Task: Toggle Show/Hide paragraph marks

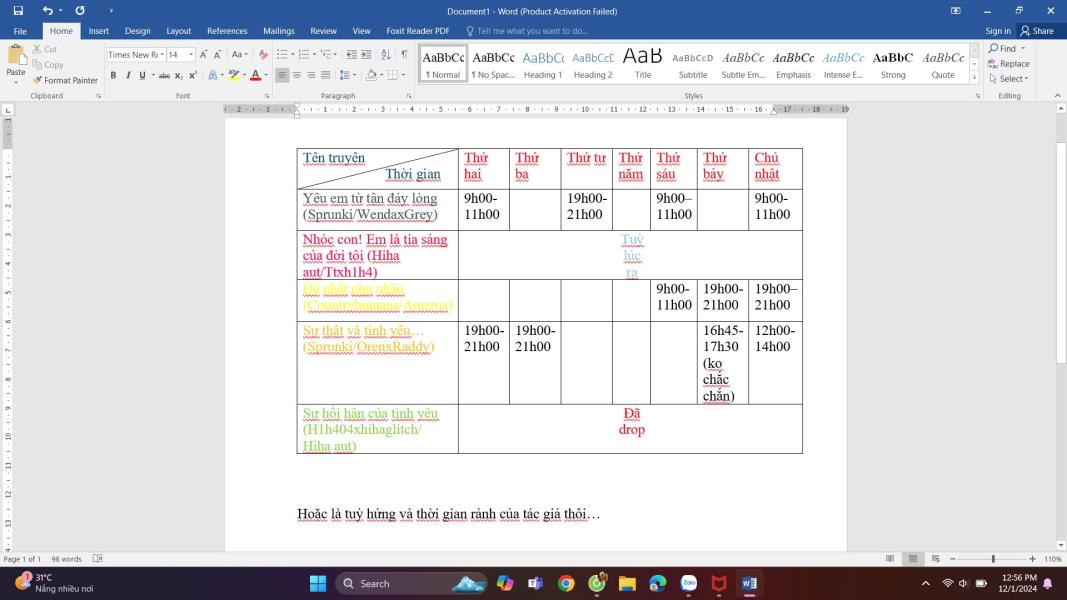Action: [x=404, y=55]
